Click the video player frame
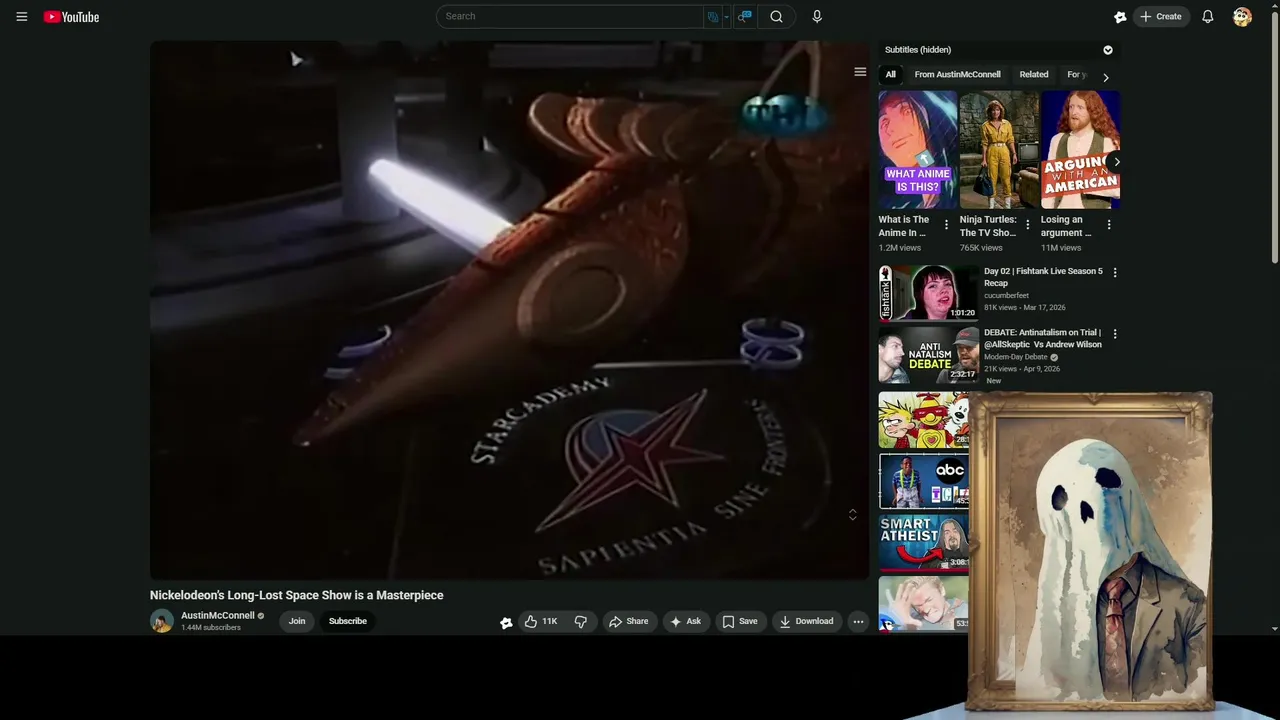 coord(509,310)
